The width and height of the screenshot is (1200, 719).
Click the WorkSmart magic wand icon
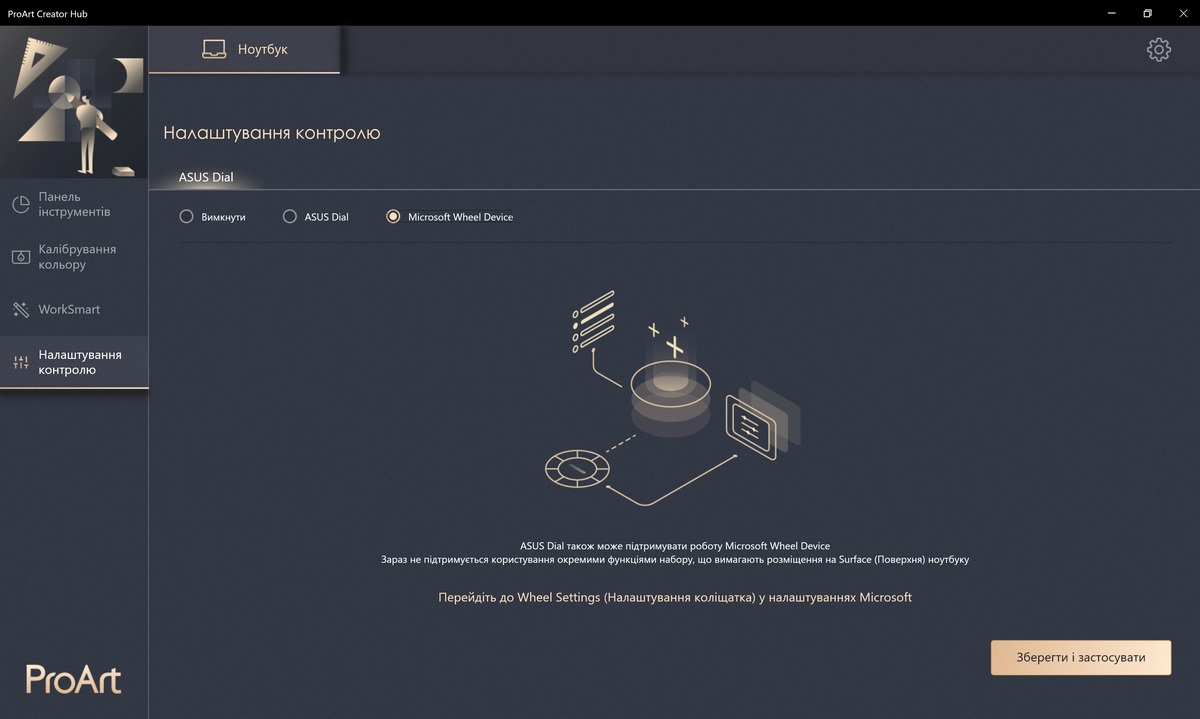(x=21, y=309)
